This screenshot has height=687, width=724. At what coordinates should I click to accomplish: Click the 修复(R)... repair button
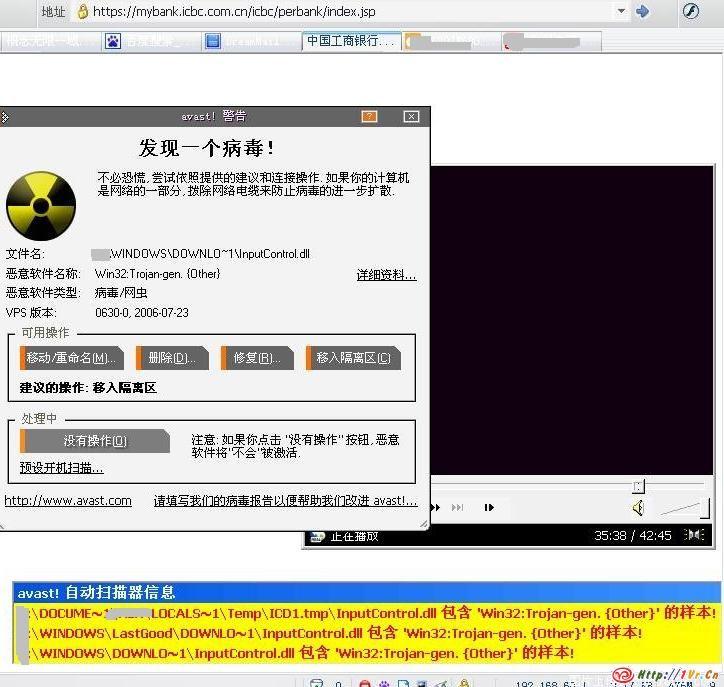[257, 358]
